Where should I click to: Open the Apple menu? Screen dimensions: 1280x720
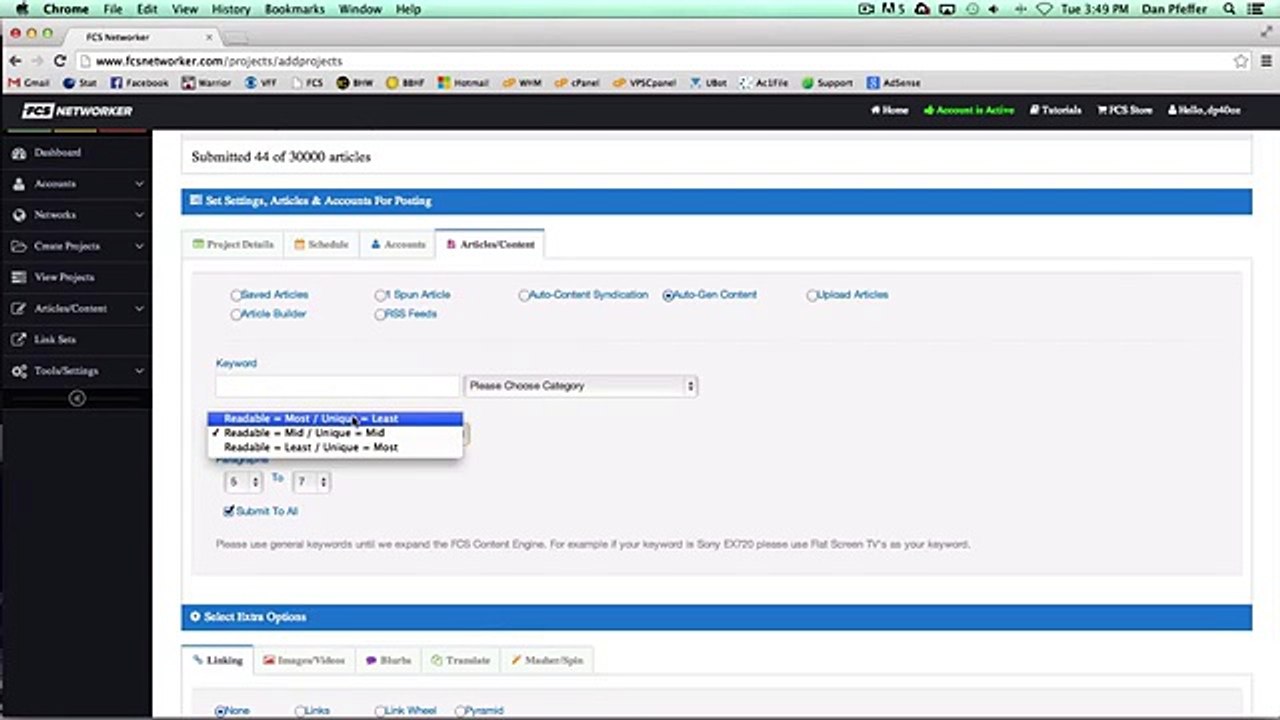pos(21,9)
